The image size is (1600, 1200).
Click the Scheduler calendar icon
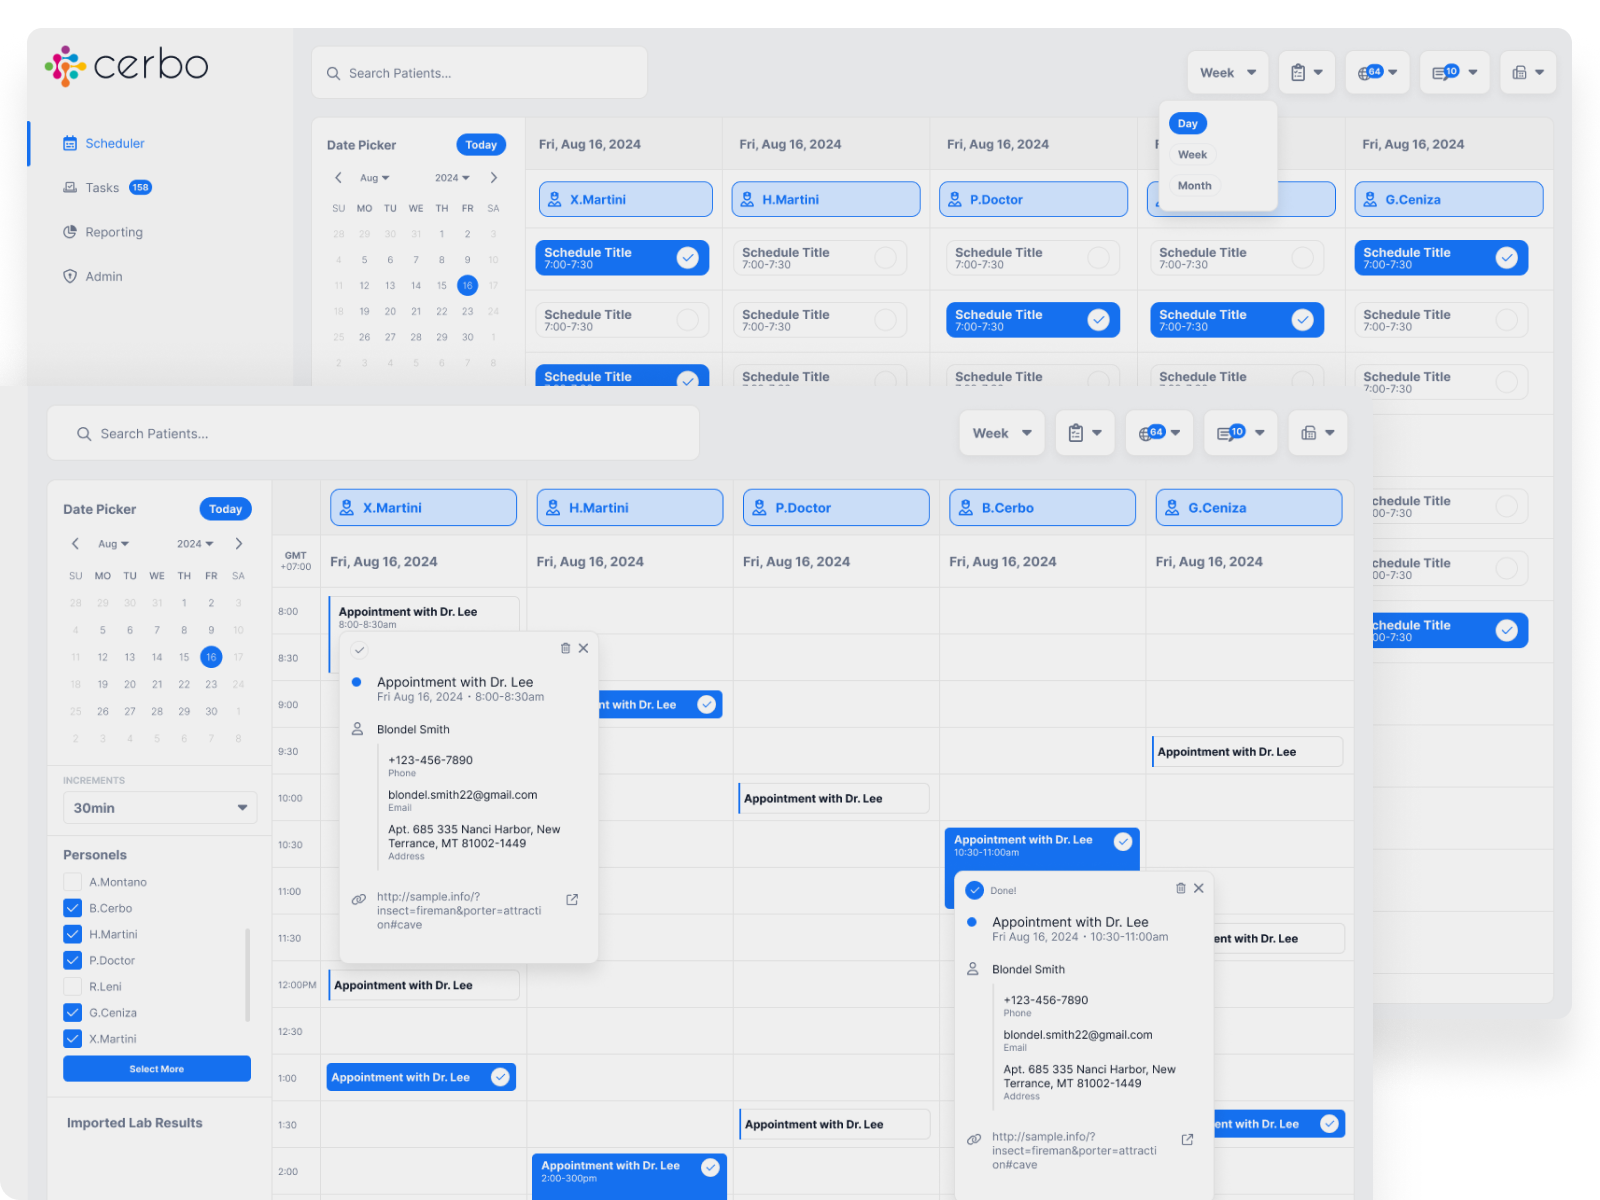pos(70,144)
